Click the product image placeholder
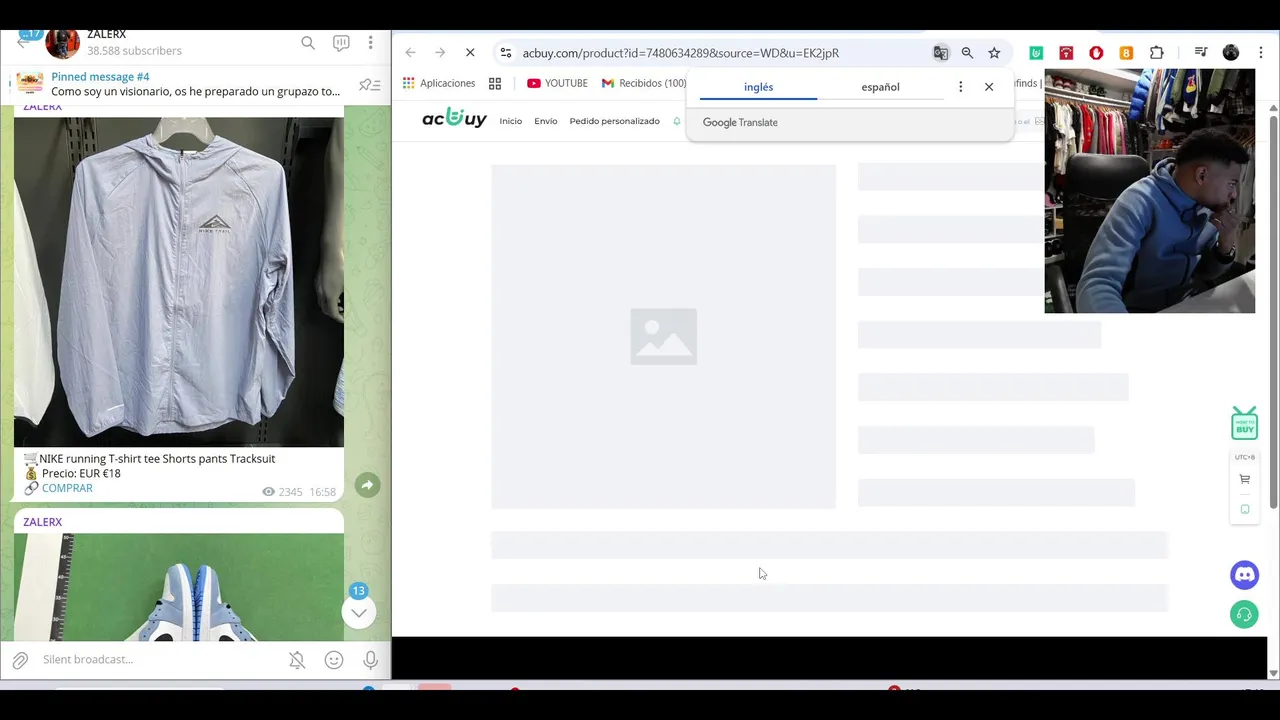The width and height of the screenshot is (1280, 720). click(x=663, y=337)
